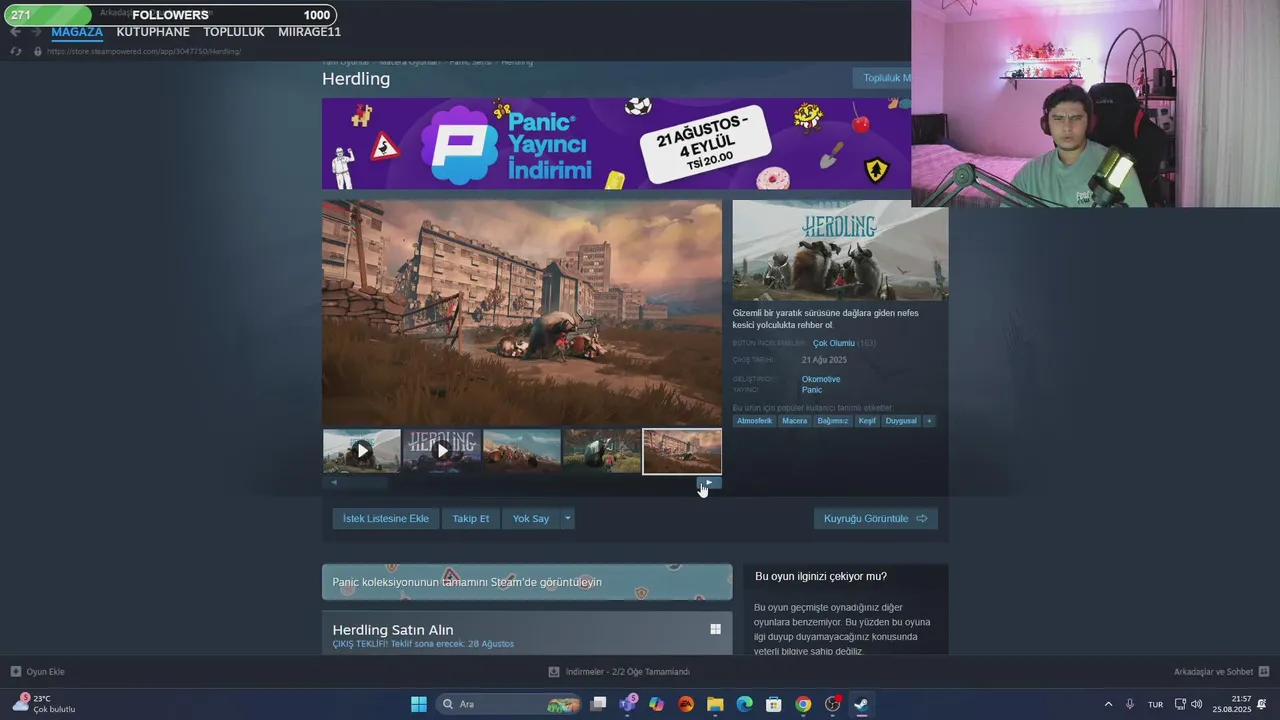Screen dimensions: 1280x720
Task: Switch to the KÜTÜPHANE tab
Action: point(153,32)
